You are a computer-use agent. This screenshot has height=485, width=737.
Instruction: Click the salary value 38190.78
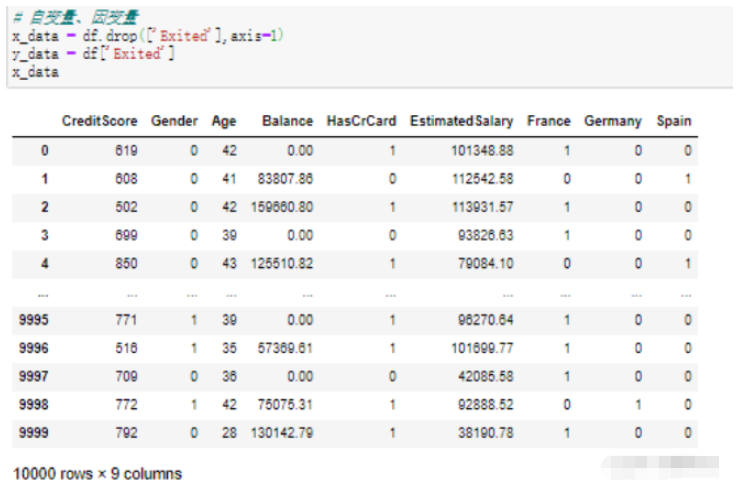(481, 435)
